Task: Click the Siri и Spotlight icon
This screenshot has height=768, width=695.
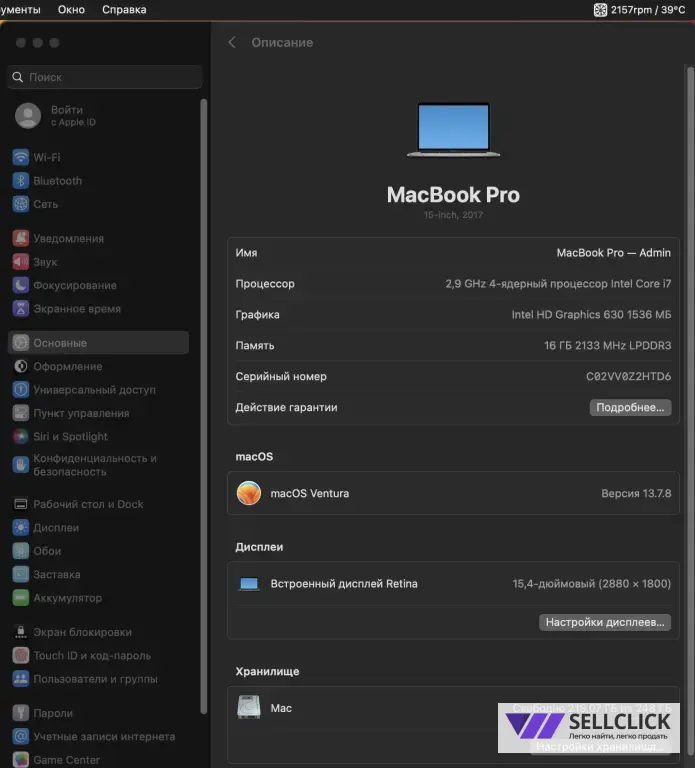Action: (x=21, y=436)
